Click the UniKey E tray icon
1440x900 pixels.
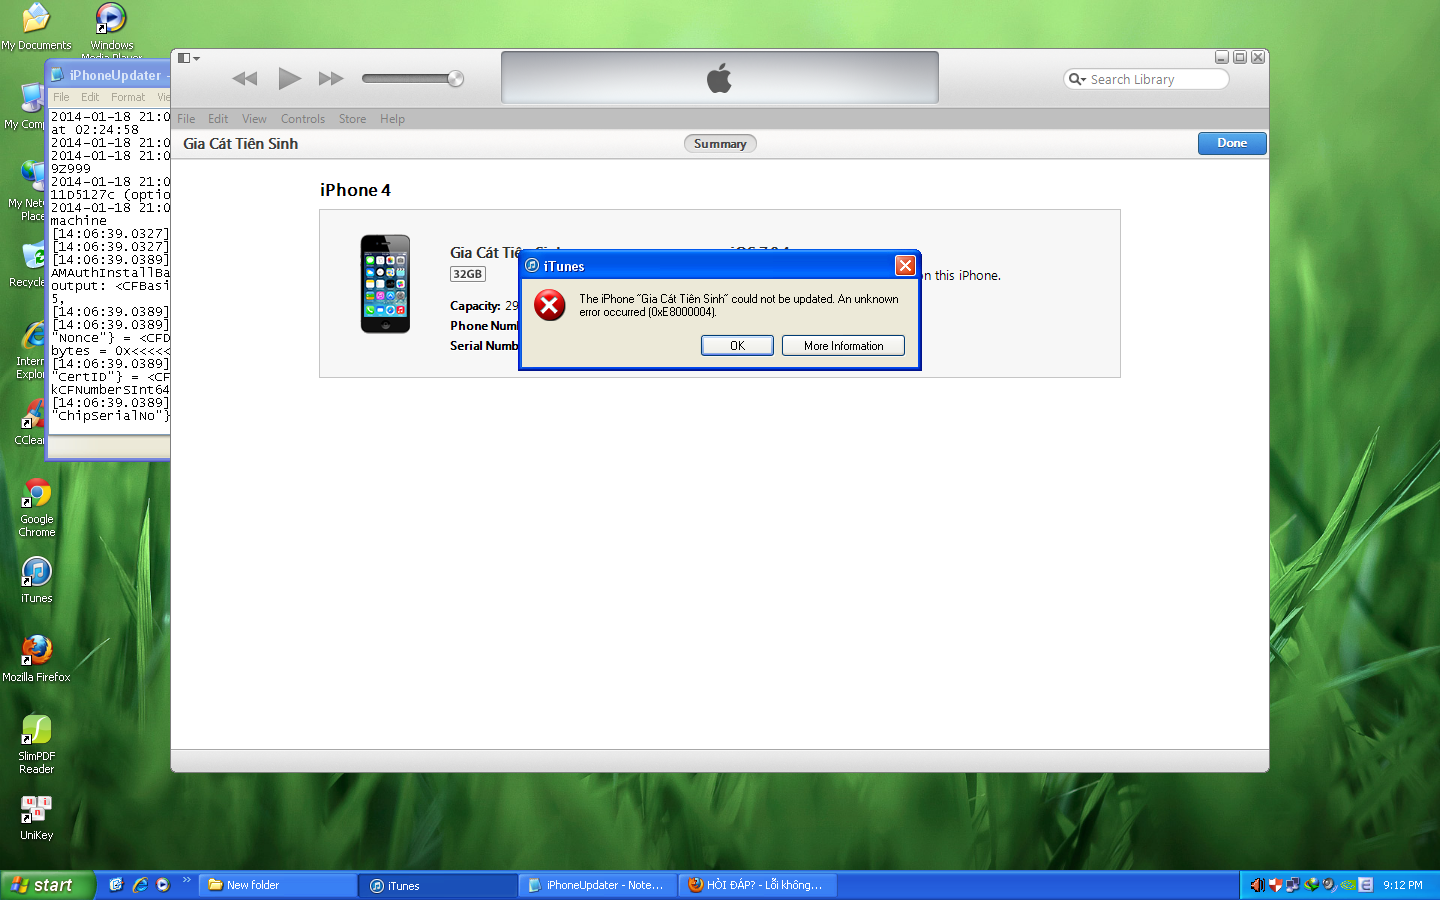pyautogui.click(x=1365, y=885)
